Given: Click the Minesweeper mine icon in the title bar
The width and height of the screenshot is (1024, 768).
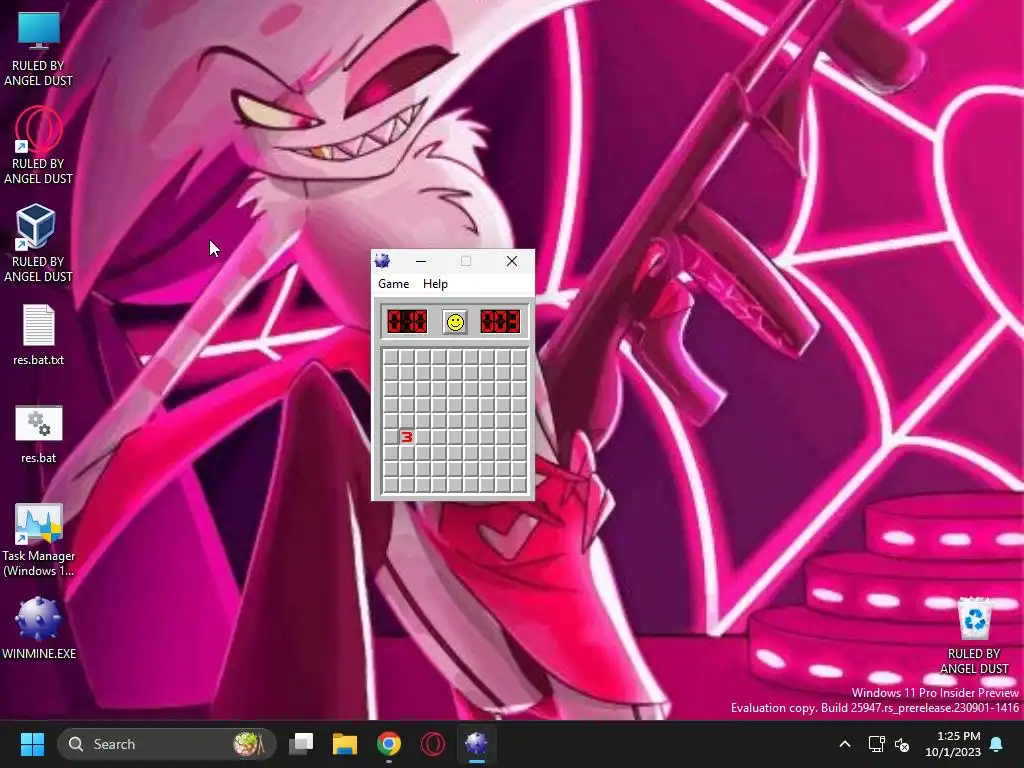Looking at the screenshot, I should [x=383, y=261].
